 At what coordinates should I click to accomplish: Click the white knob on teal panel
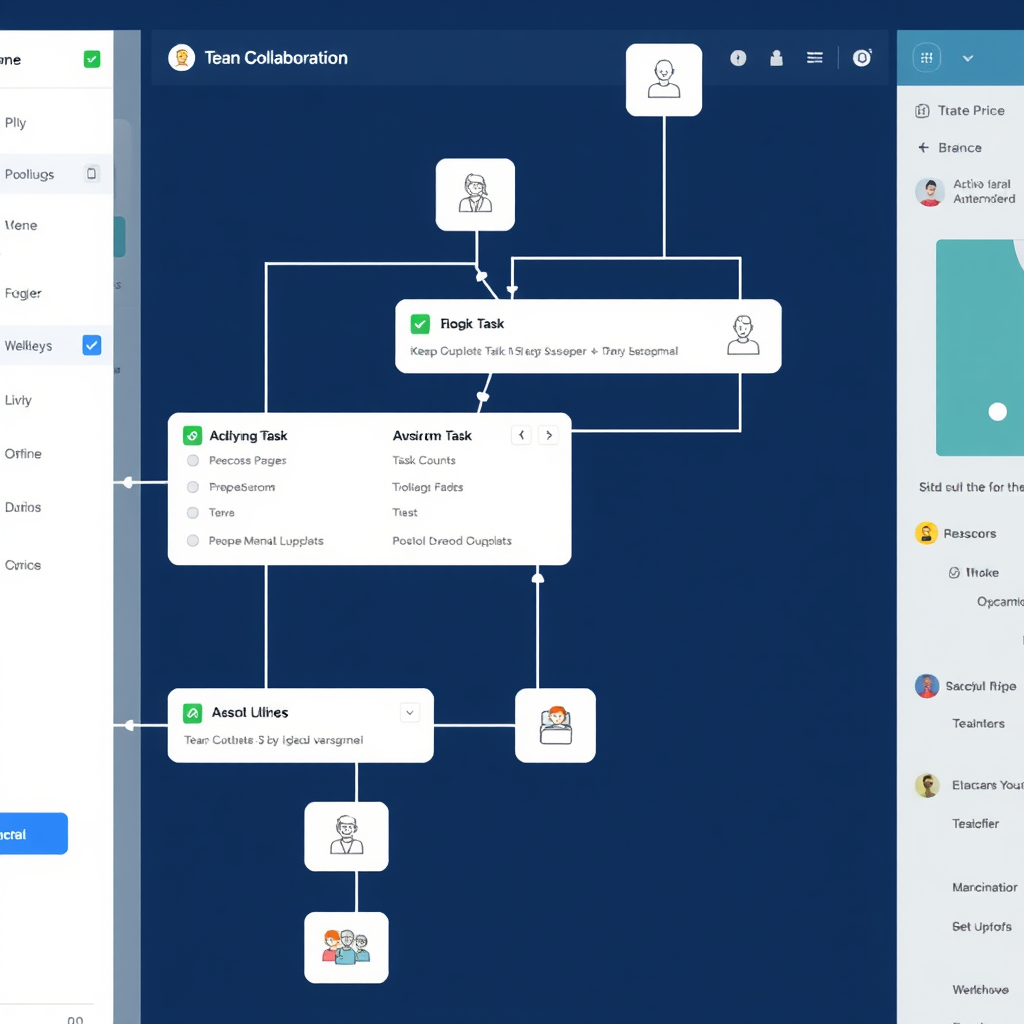pyautogui.click(x=997, y=412)
